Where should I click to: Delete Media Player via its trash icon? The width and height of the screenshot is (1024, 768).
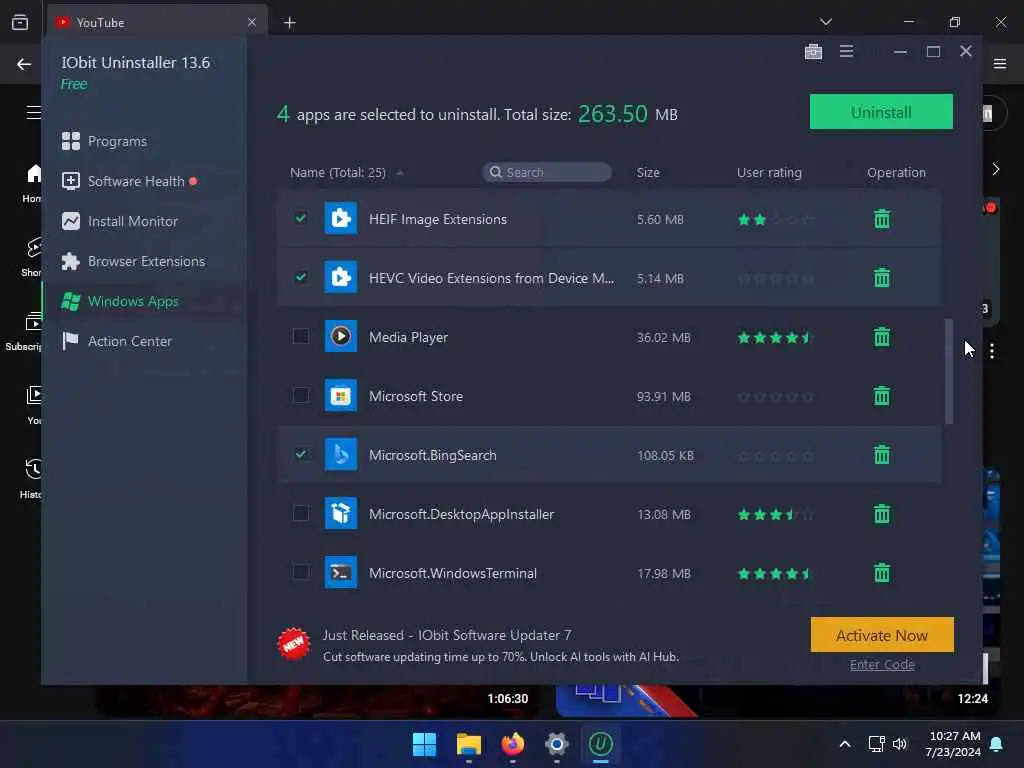[882, 337]
